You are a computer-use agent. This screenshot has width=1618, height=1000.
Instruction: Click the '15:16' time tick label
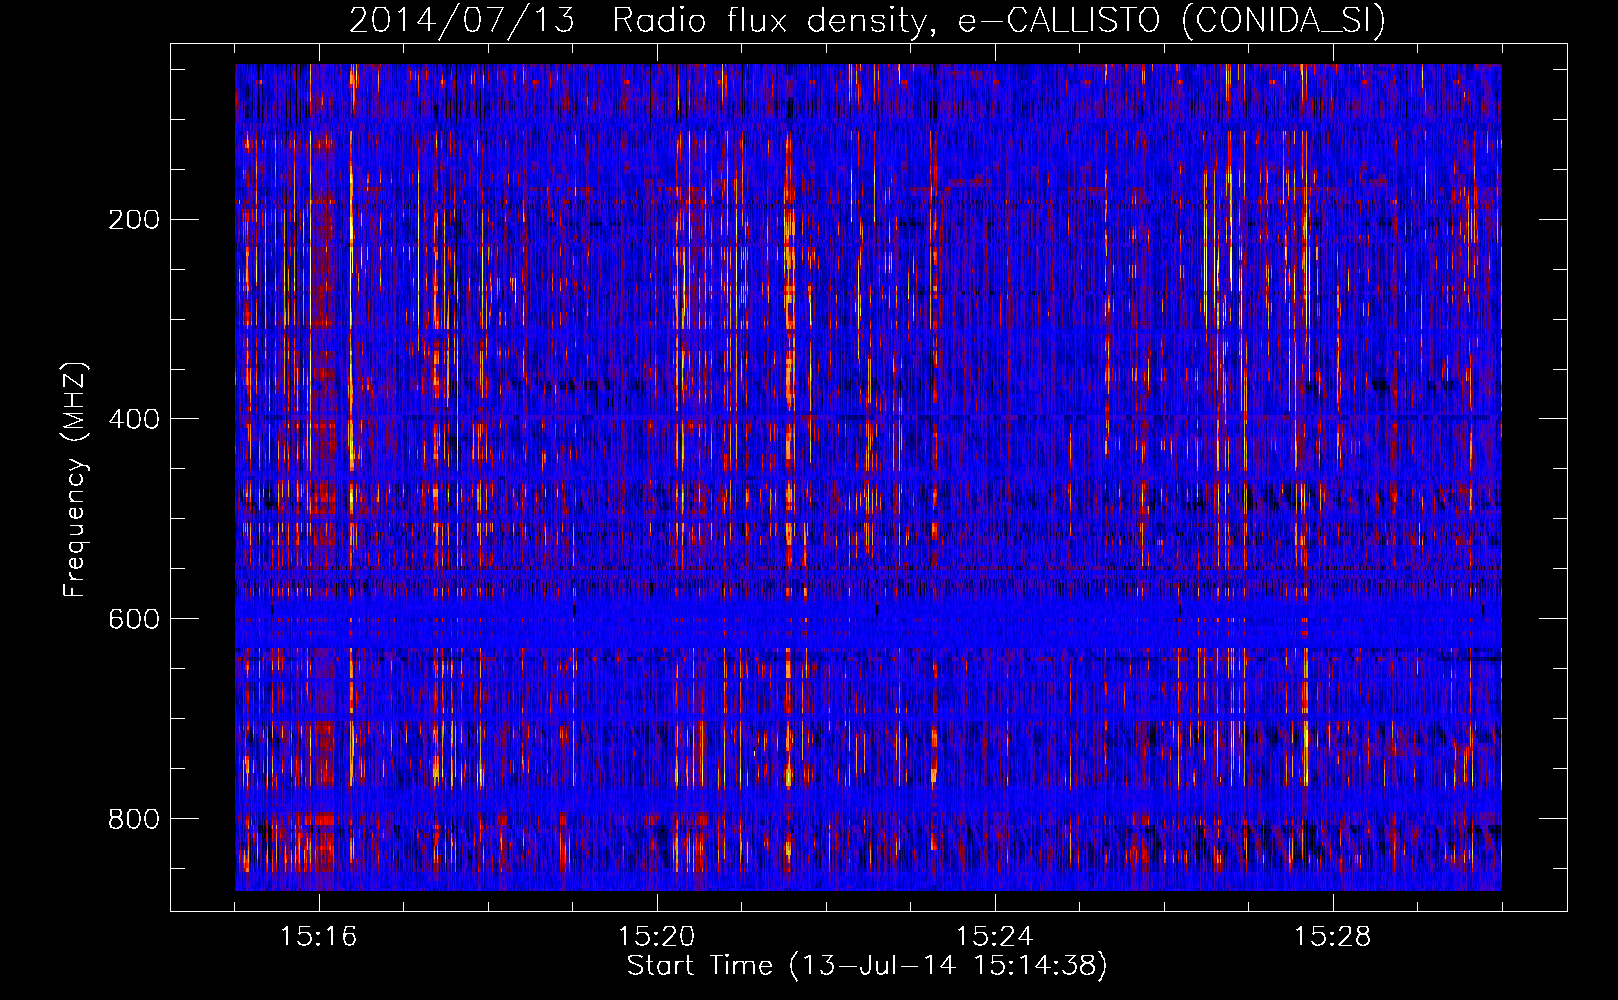319,937
